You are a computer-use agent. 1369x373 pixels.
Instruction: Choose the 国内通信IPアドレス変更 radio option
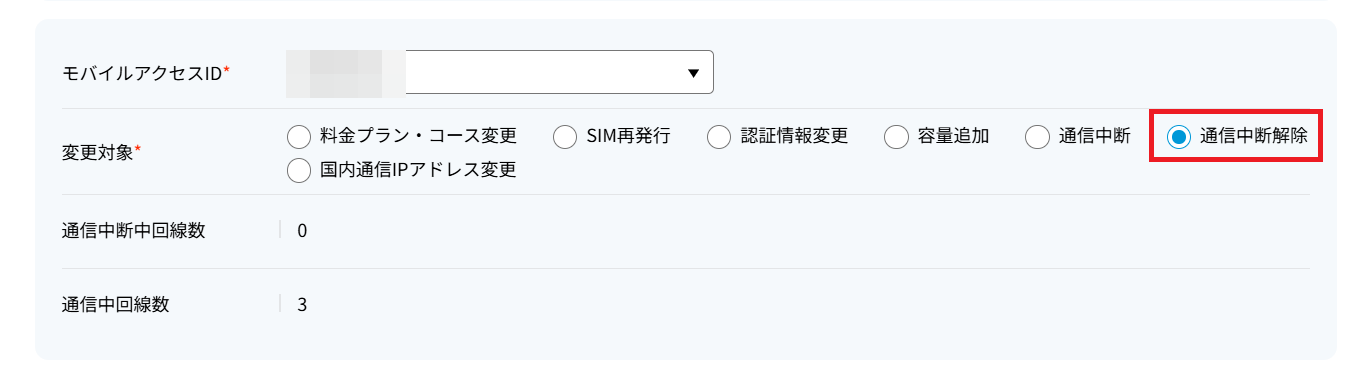[299, 171]
